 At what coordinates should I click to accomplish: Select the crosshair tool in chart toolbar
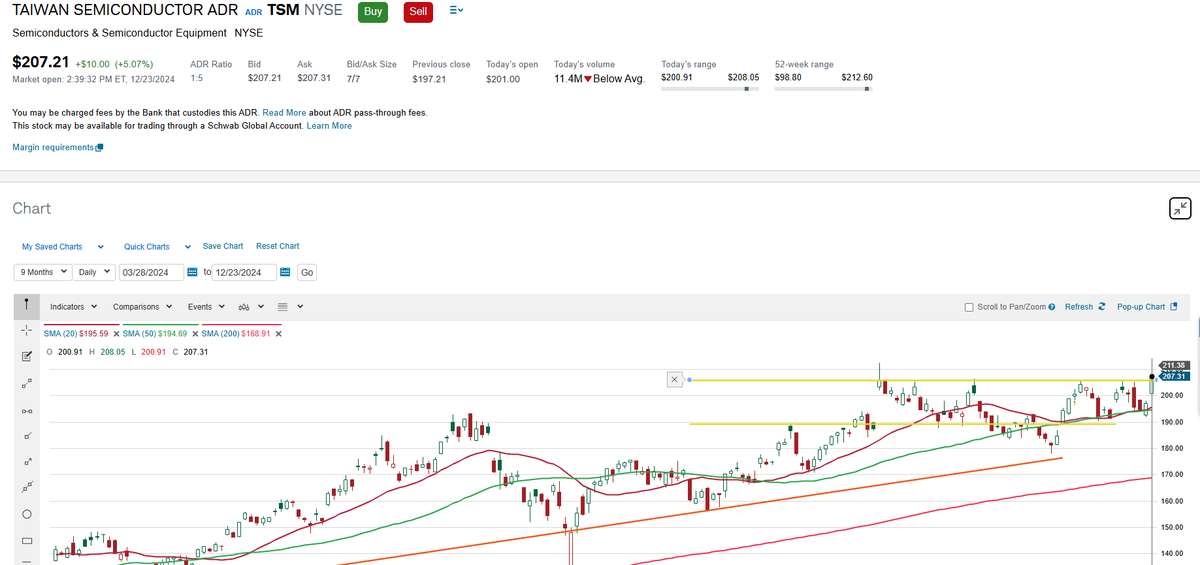(x=26, y=331)
